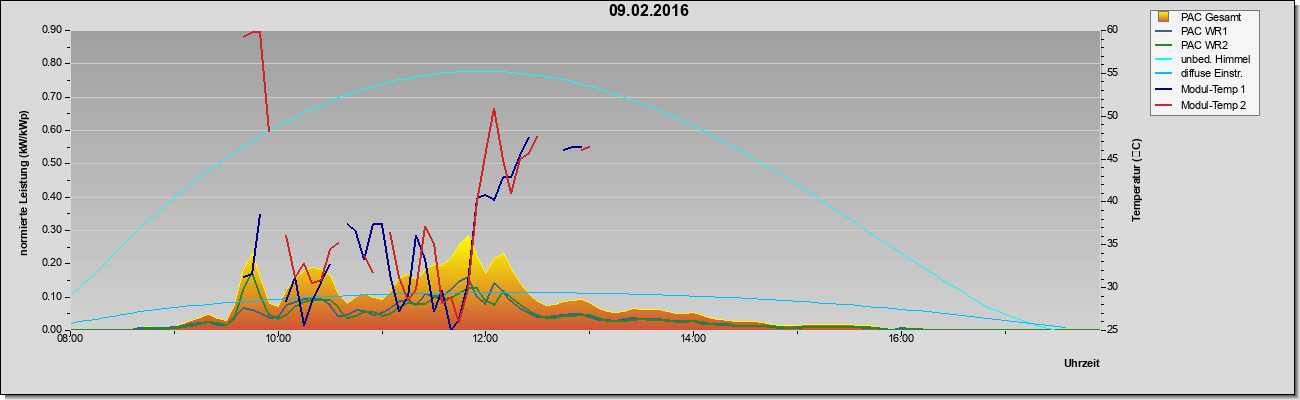Click the 10:00 time axis tick
1300x400 pixels.
pyautogui.click(x=278, y=339)
